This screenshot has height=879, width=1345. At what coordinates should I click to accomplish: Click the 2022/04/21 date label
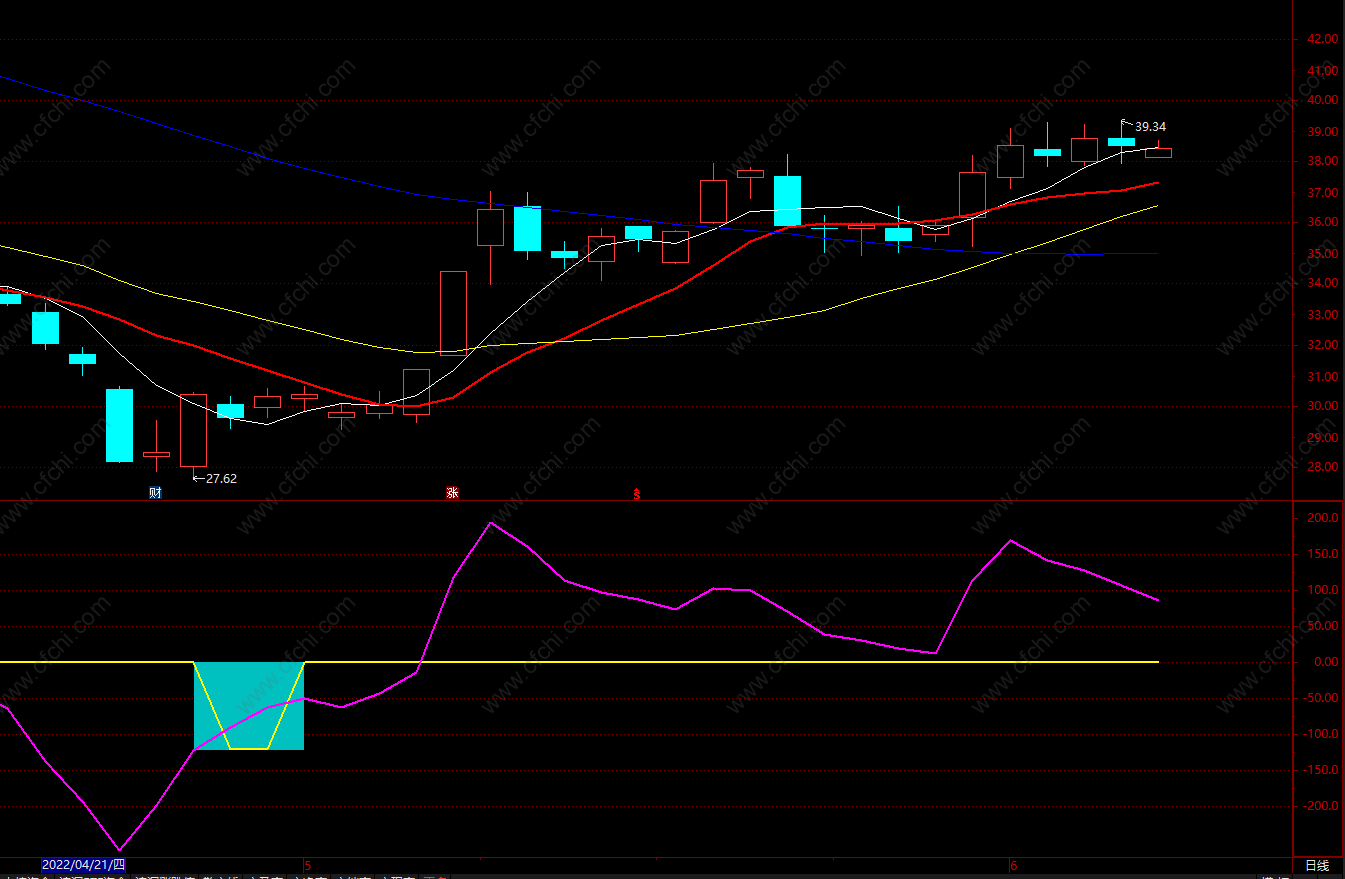[84, 865]
